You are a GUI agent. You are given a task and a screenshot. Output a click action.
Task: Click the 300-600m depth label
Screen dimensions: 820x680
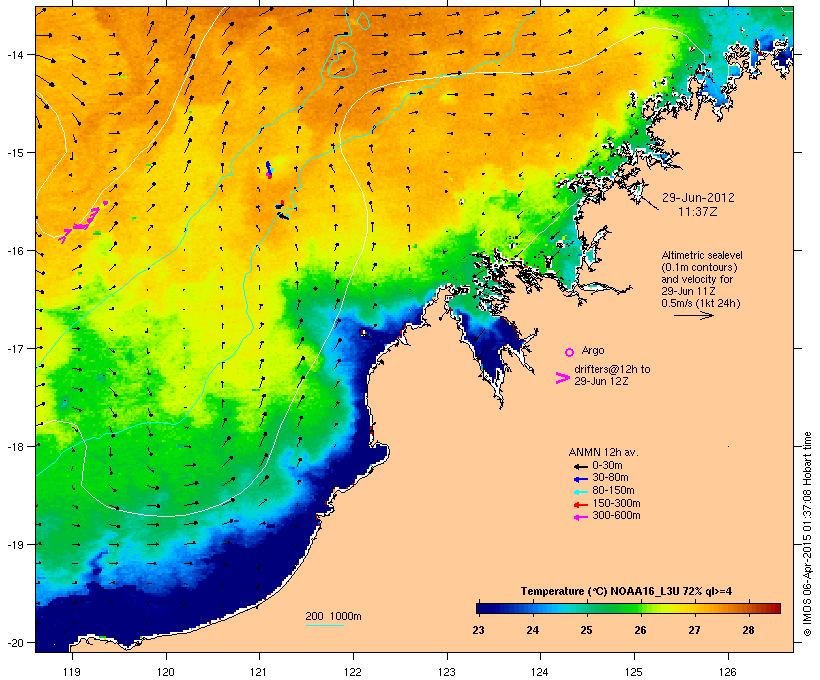pos(616,516)
